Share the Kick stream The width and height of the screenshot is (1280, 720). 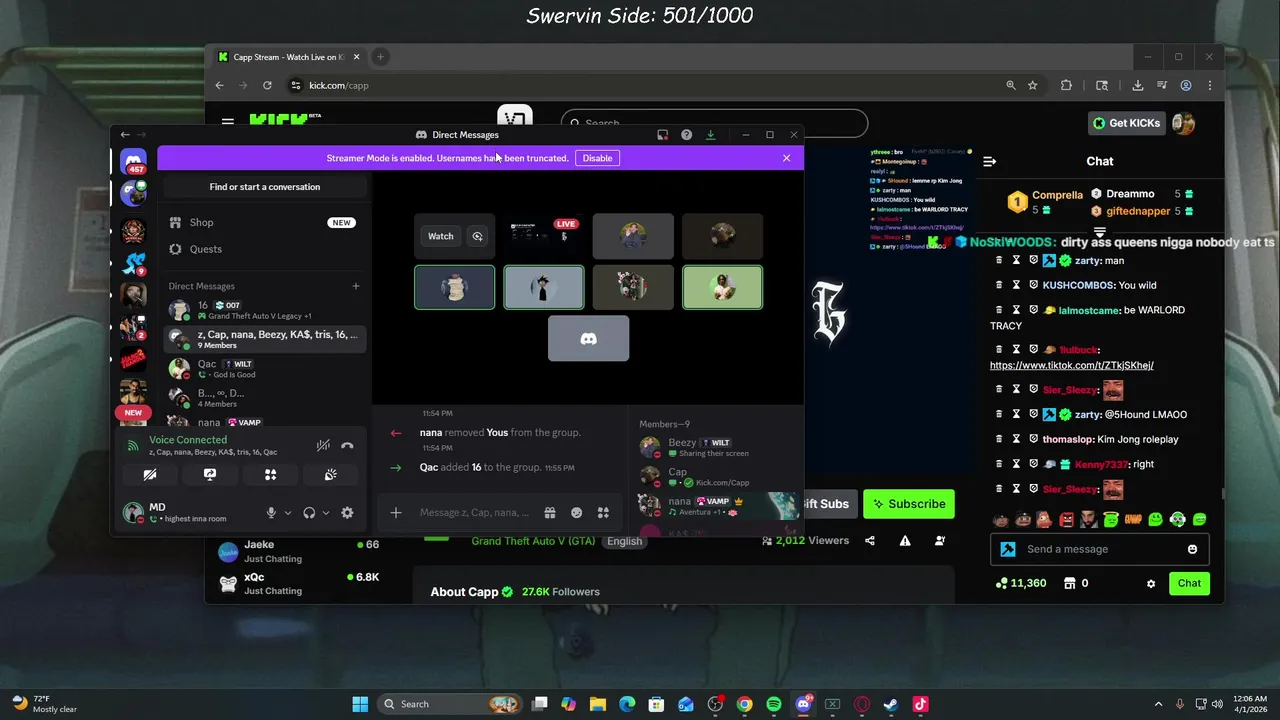[x=870, y=541]
